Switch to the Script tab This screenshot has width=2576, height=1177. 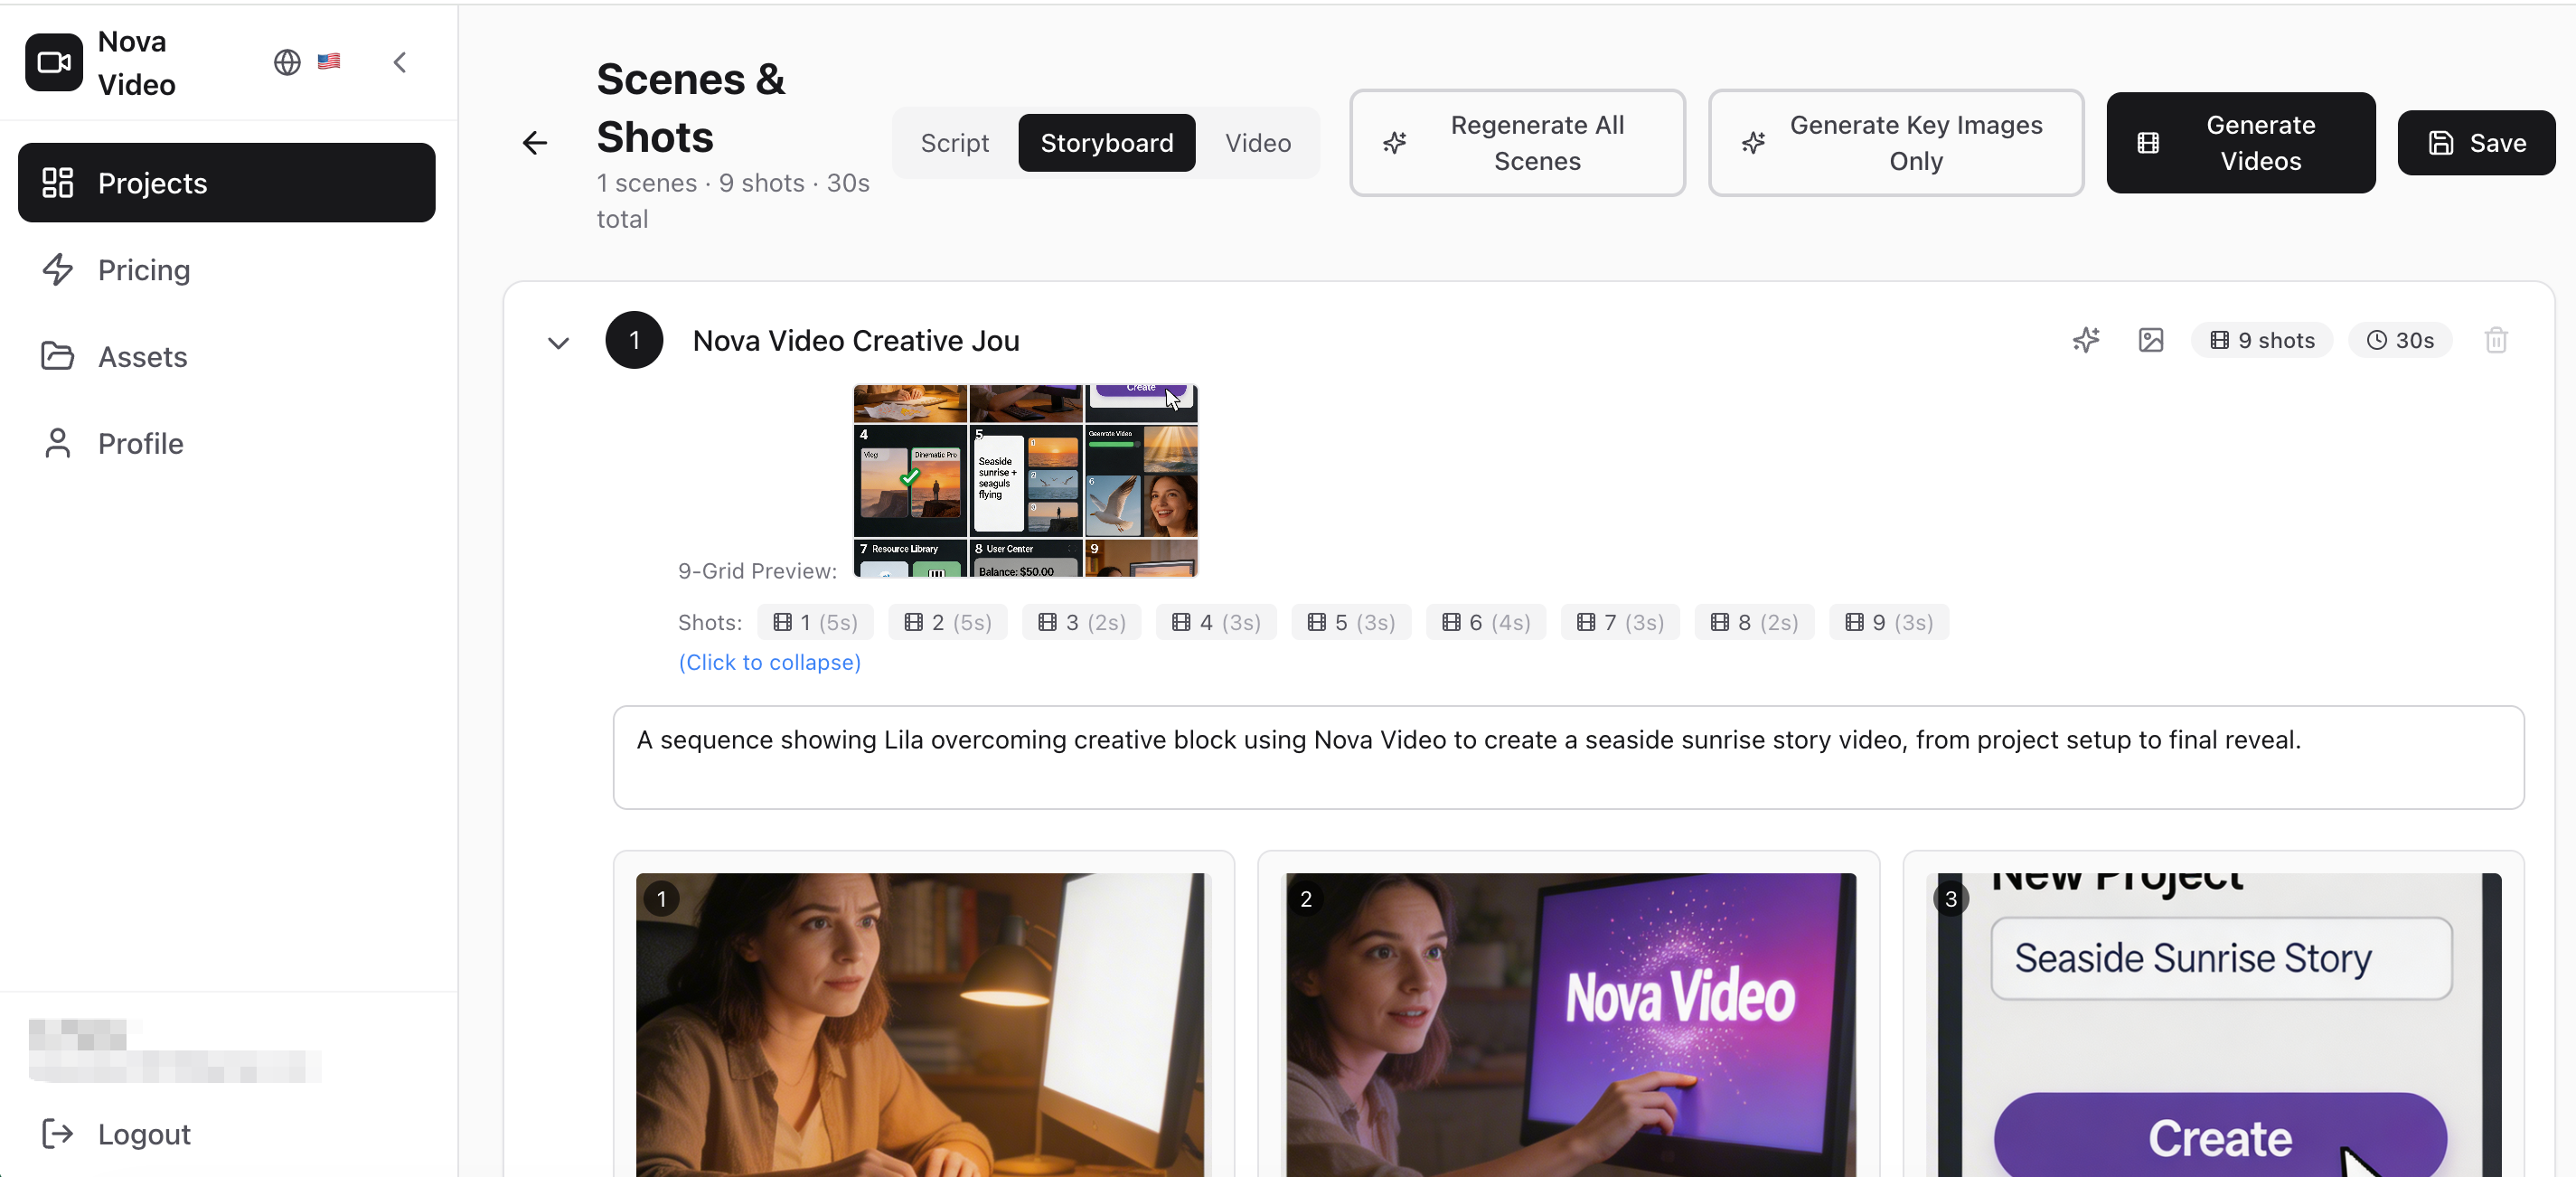click(x=954, y=143)
